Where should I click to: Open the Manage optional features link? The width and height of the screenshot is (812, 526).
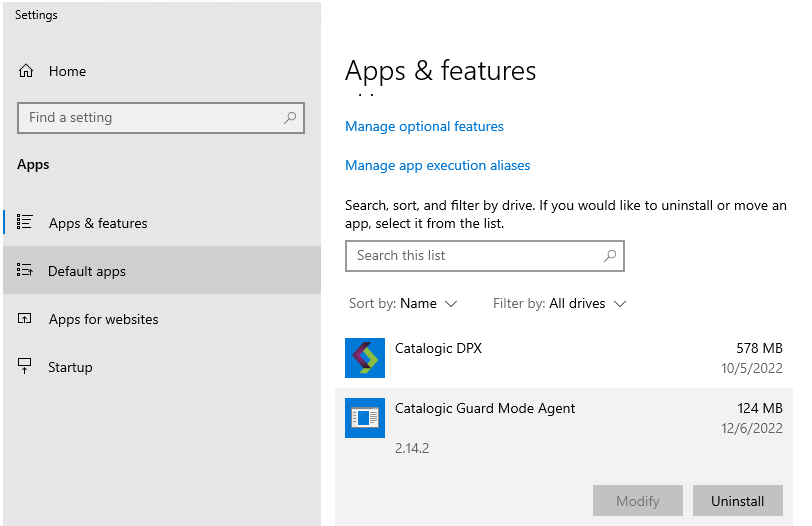(x=424, y=126)
